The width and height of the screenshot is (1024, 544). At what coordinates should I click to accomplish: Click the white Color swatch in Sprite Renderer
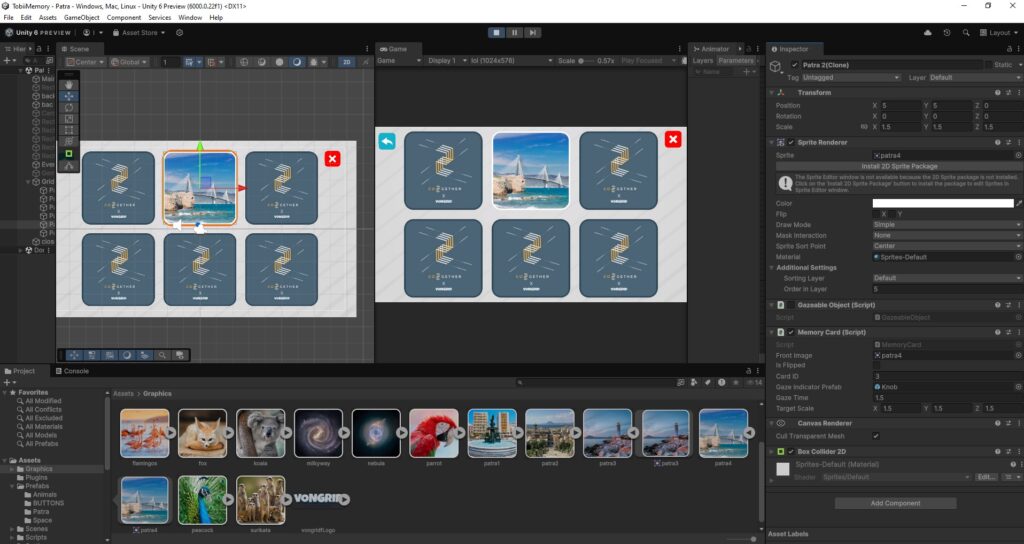click(942, 203)
